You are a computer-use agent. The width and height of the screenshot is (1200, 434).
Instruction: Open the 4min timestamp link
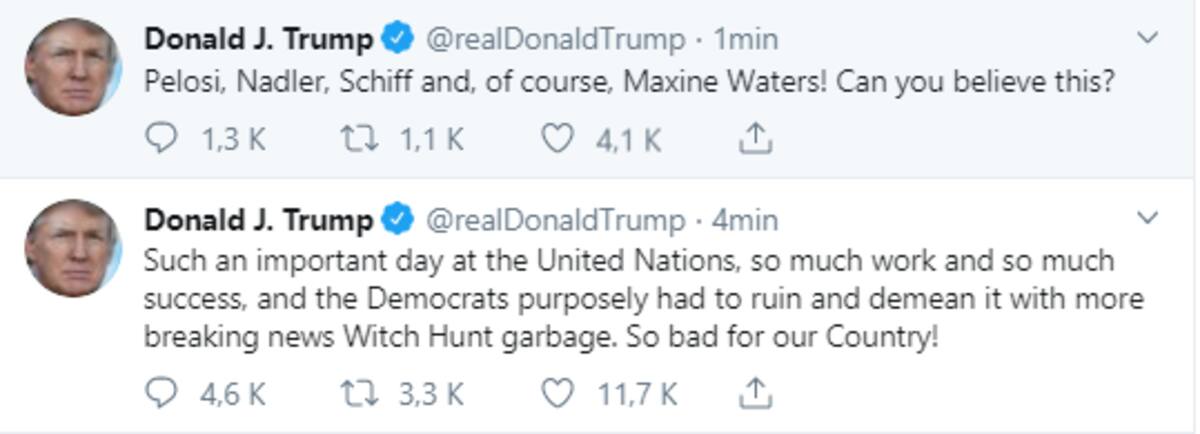click(x=745, y=219)
